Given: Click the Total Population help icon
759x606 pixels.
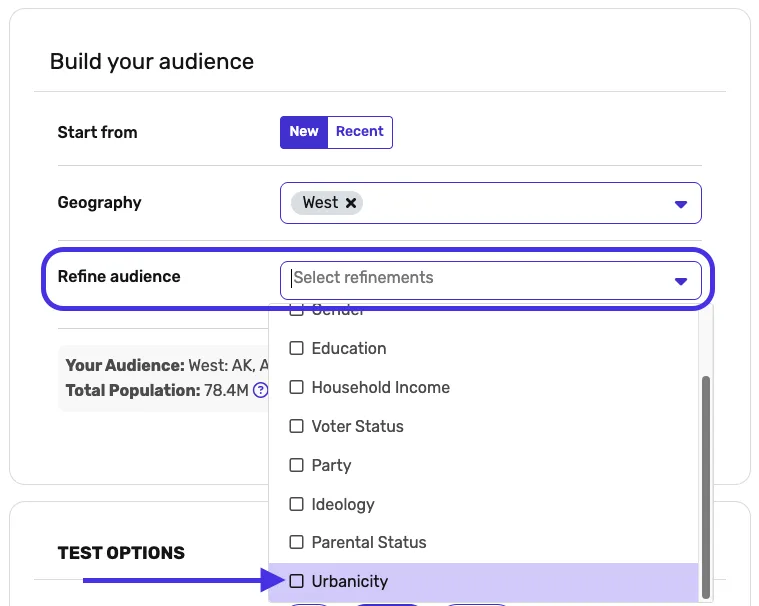Looking at the screenshot, I should pos(261,390).
